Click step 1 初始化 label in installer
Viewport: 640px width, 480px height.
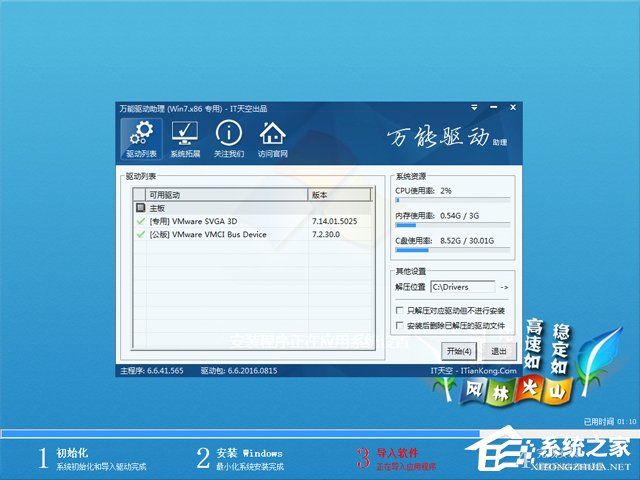point(72,453)
